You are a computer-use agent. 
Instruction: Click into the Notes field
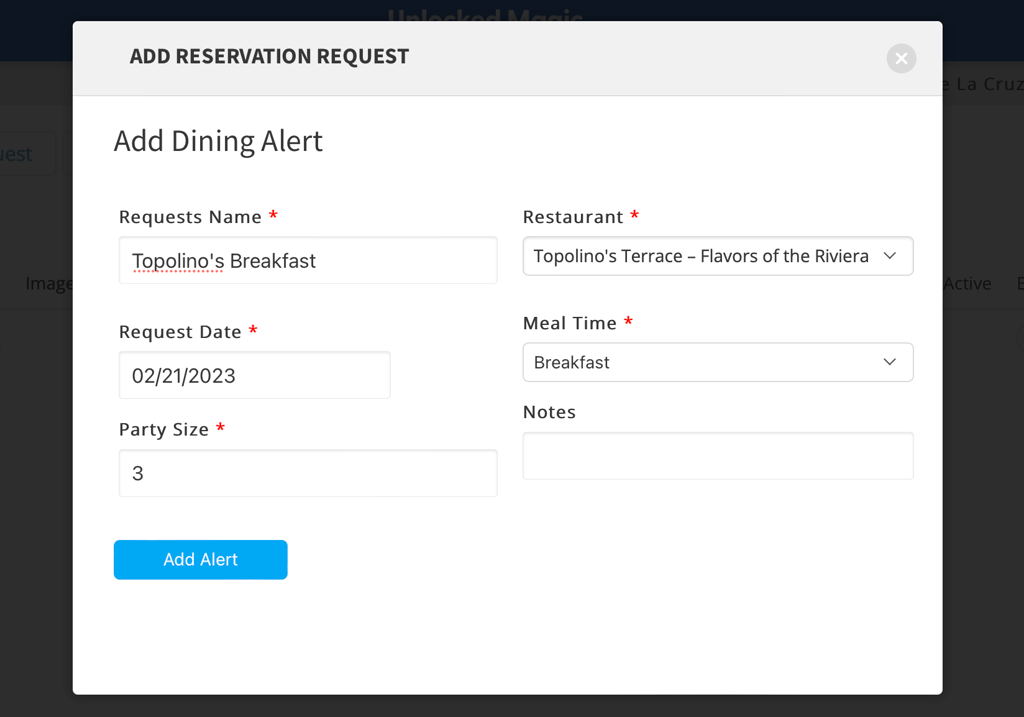click(x=717, y=456)
